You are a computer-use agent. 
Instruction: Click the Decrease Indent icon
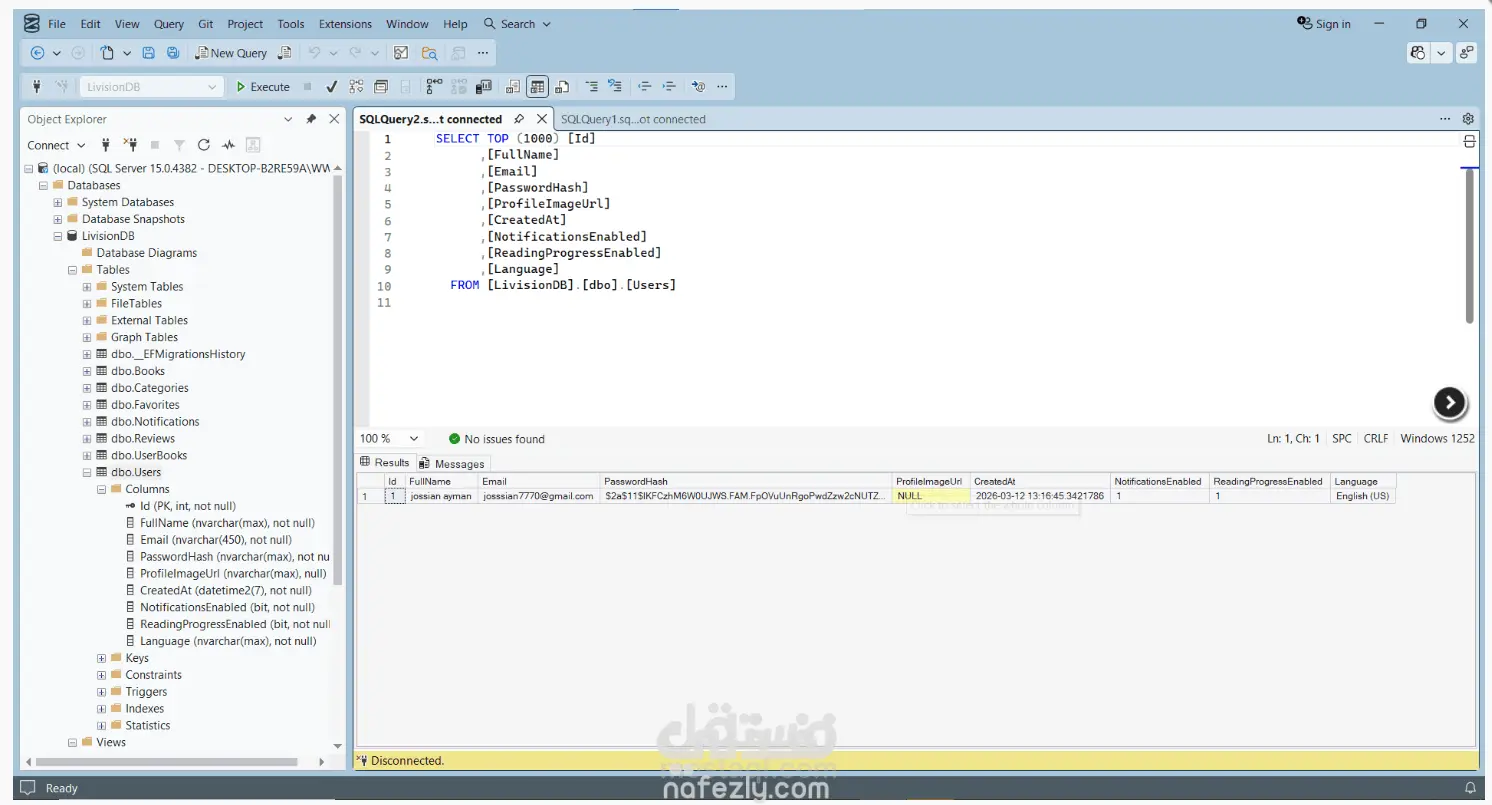click(645, 87)
